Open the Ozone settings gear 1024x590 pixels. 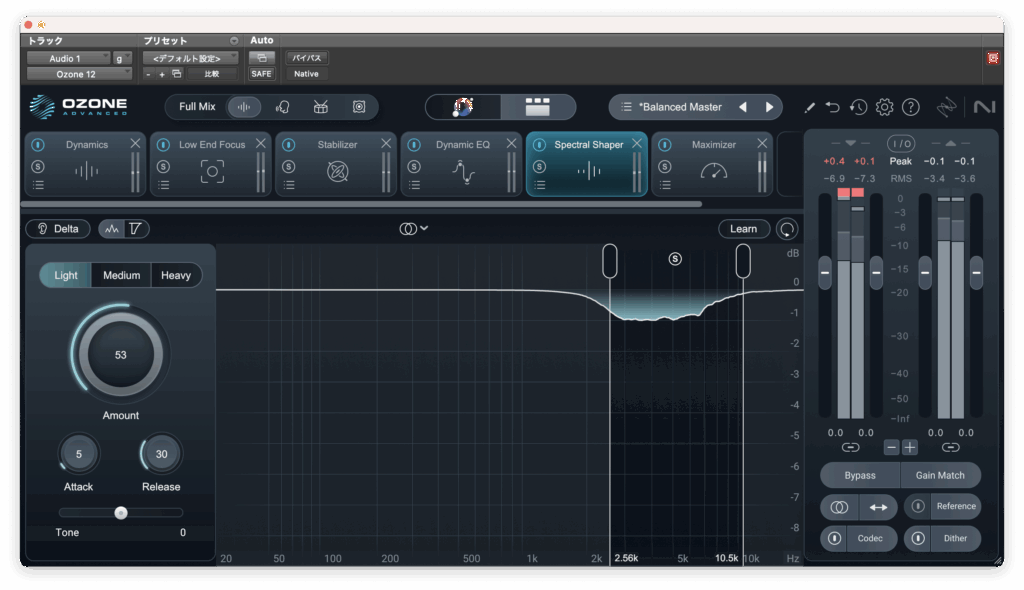coord(884,107)
